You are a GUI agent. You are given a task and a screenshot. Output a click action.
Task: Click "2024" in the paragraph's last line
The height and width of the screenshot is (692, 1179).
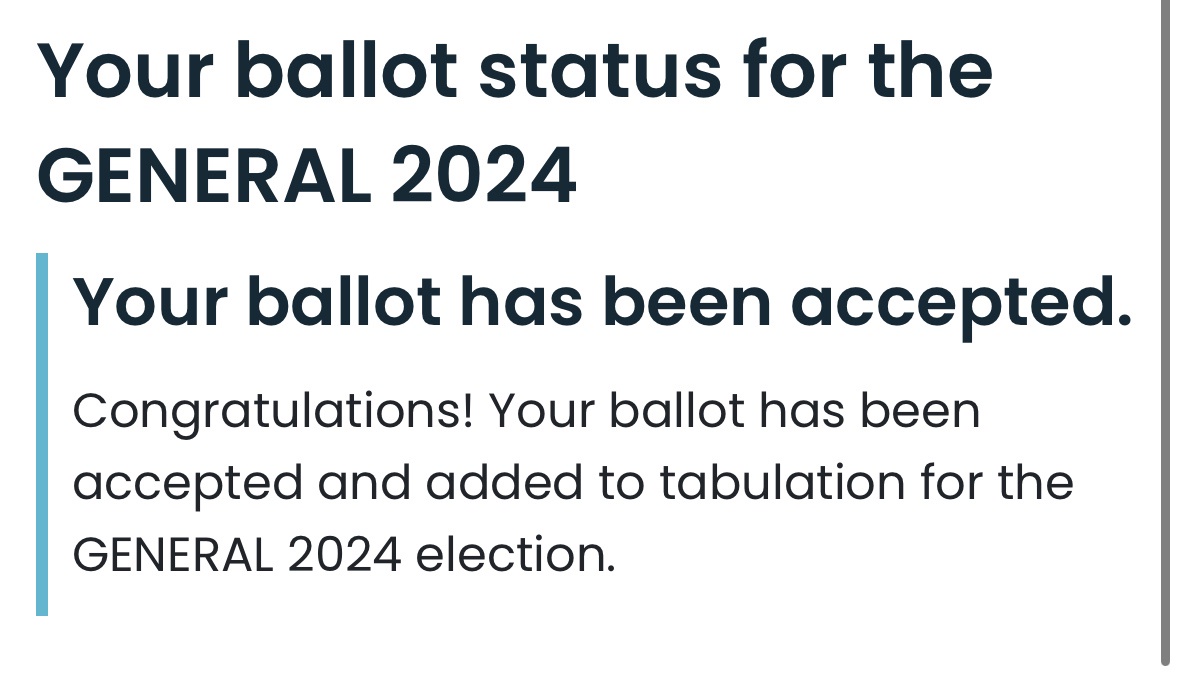344,555
